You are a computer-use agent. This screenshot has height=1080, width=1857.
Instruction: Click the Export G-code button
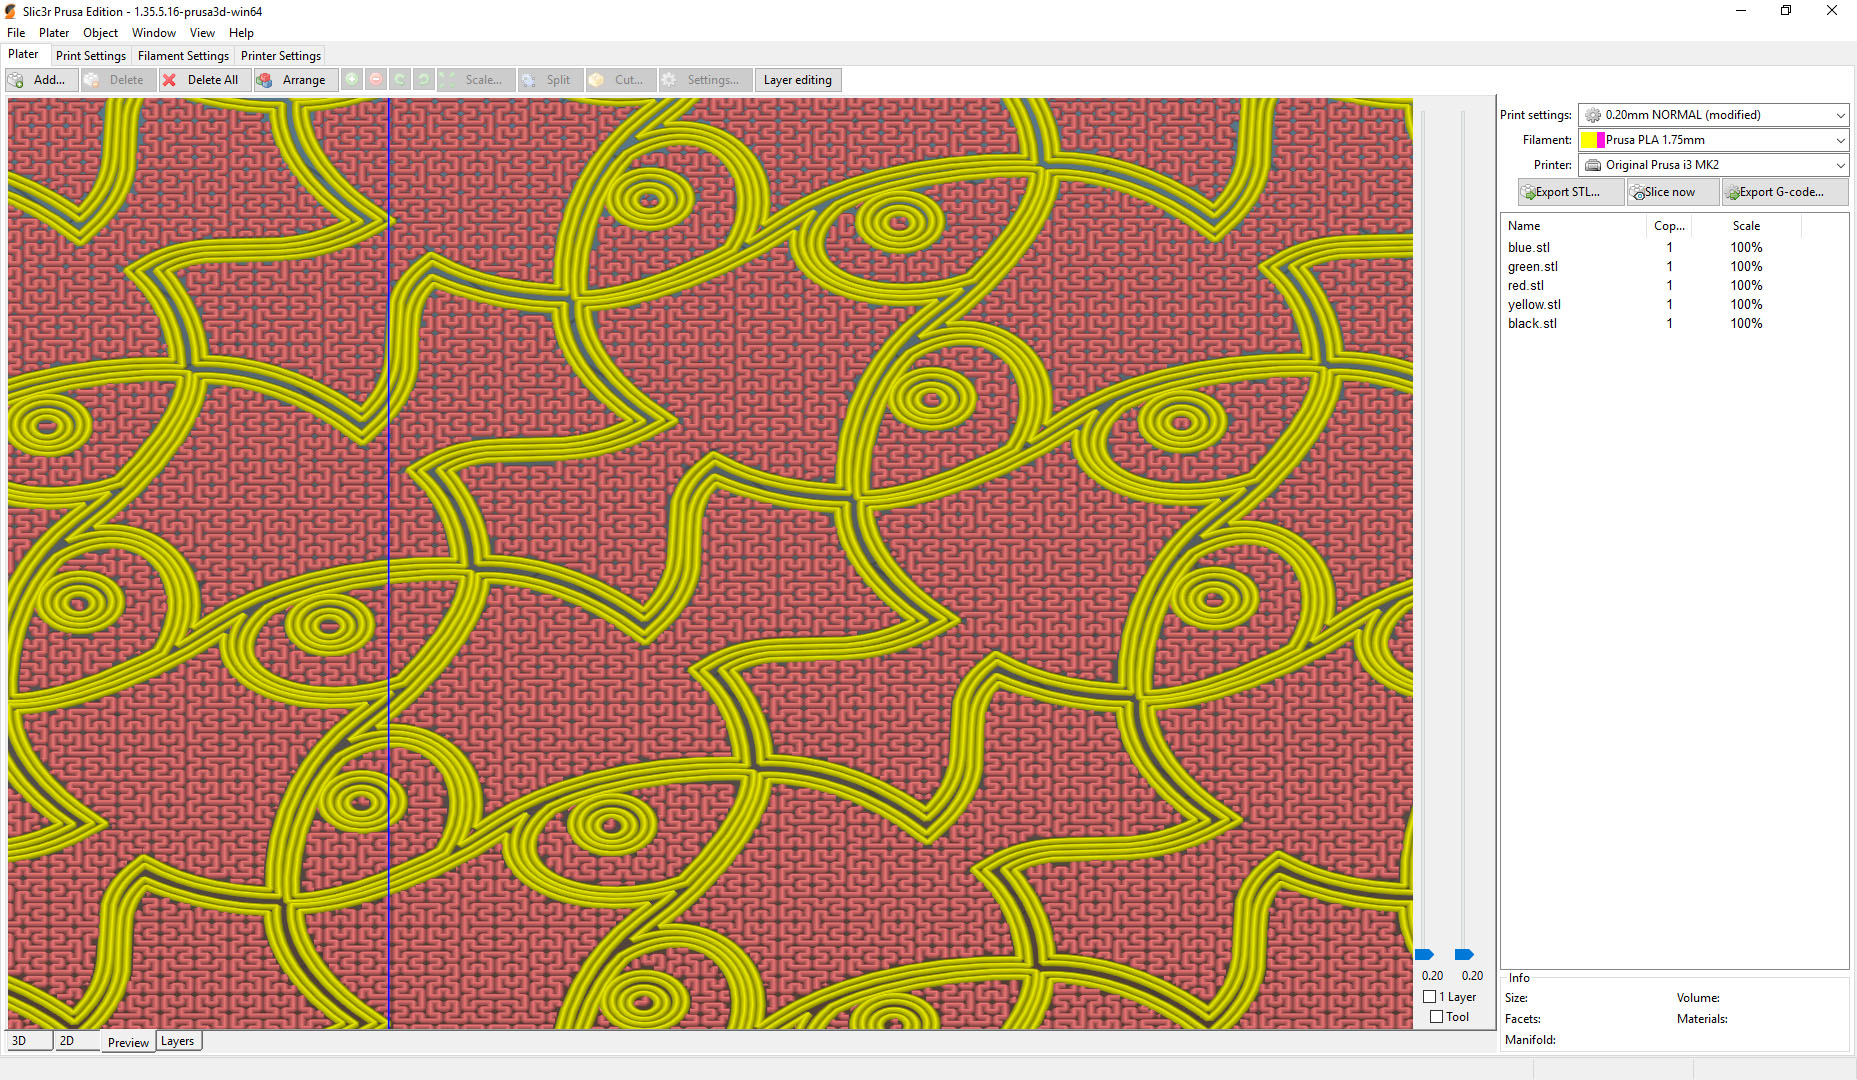1784,191
